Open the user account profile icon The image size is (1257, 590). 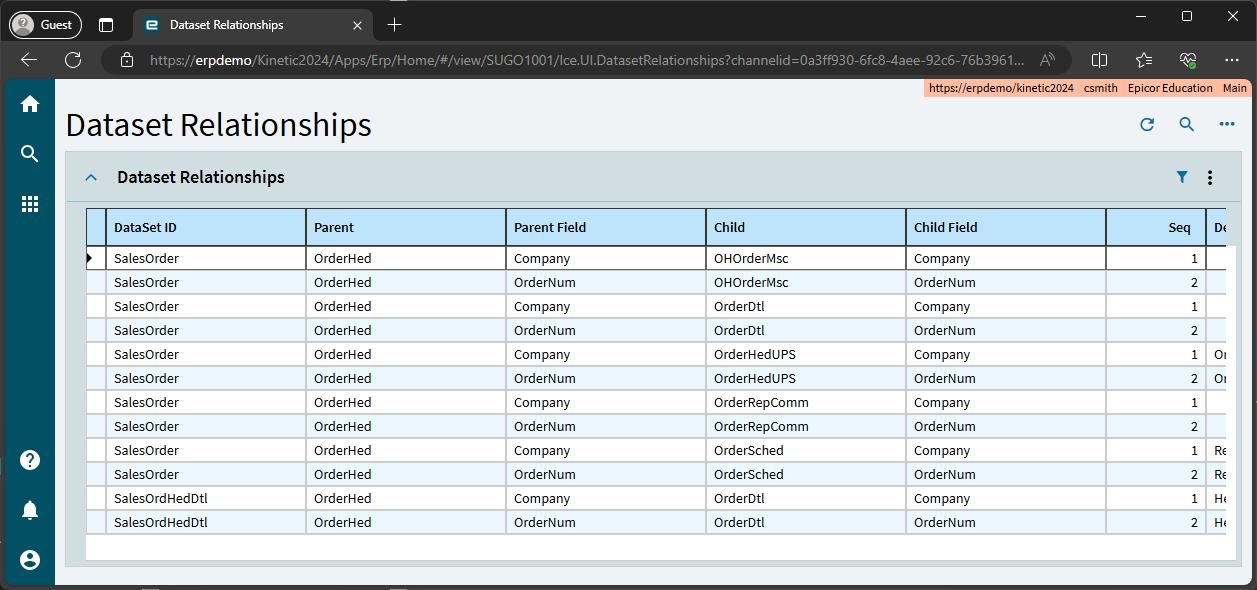30,560
